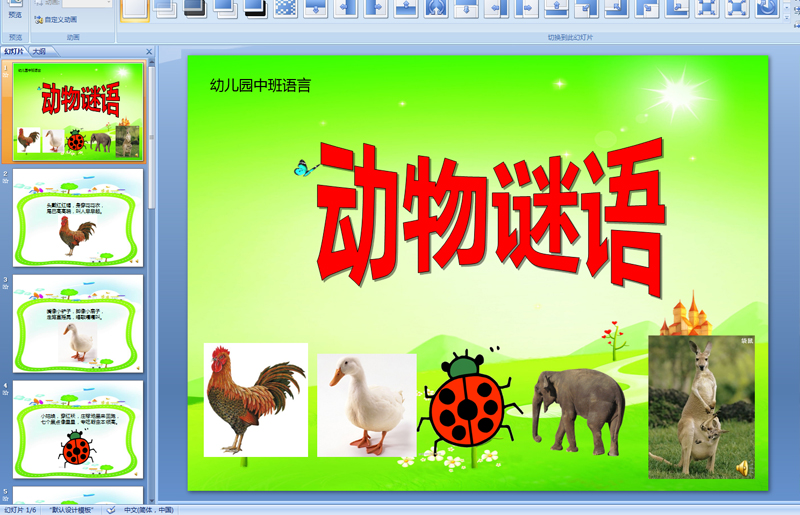The image size is (800, 515).
Task: Select slide 3 thumbnail with duck
Action: click(78, 324)
